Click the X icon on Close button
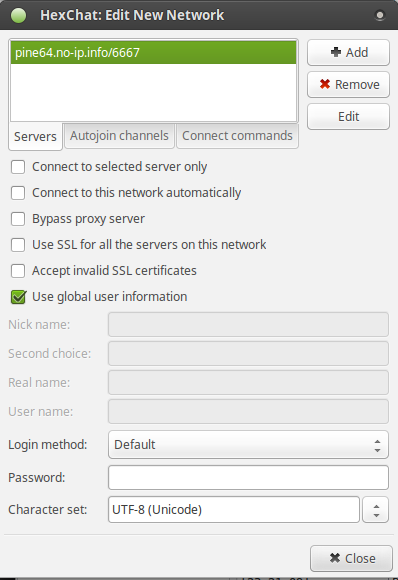The width and height of the screenshot is (398, 580). coord(335,558)
